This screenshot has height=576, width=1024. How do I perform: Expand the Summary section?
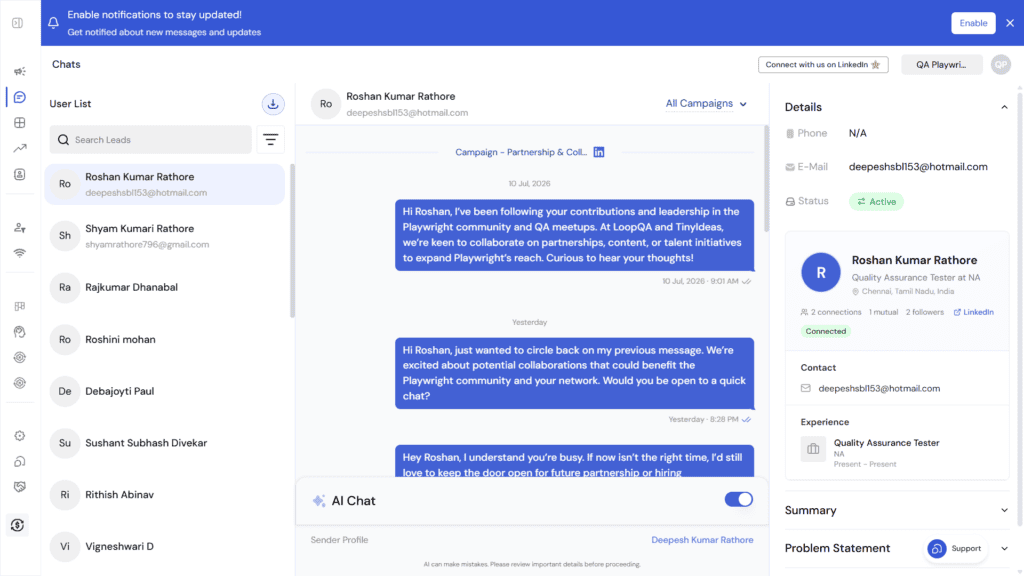click(1004, 511)
